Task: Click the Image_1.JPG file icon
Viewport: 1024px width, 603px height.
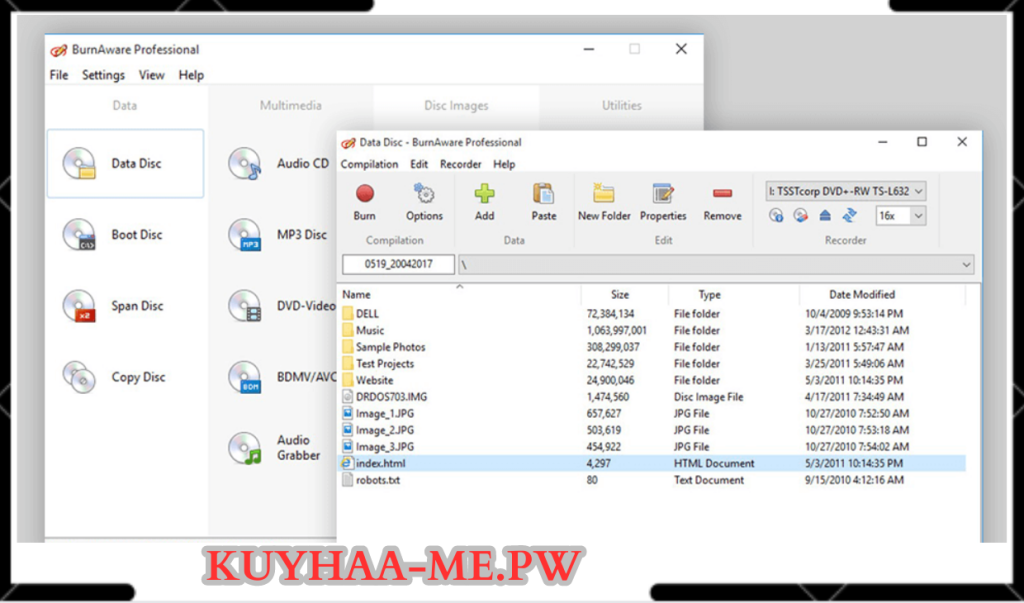Action: 347,414
